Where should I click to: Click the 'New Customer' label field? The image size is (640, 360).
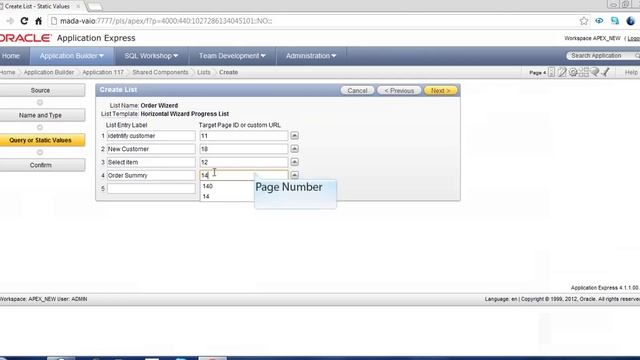[x=151, y=149]
